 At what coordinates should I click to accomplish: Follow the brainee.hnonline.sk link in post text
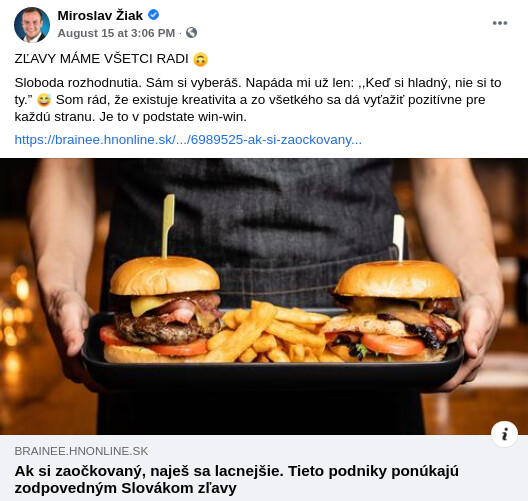188,139
